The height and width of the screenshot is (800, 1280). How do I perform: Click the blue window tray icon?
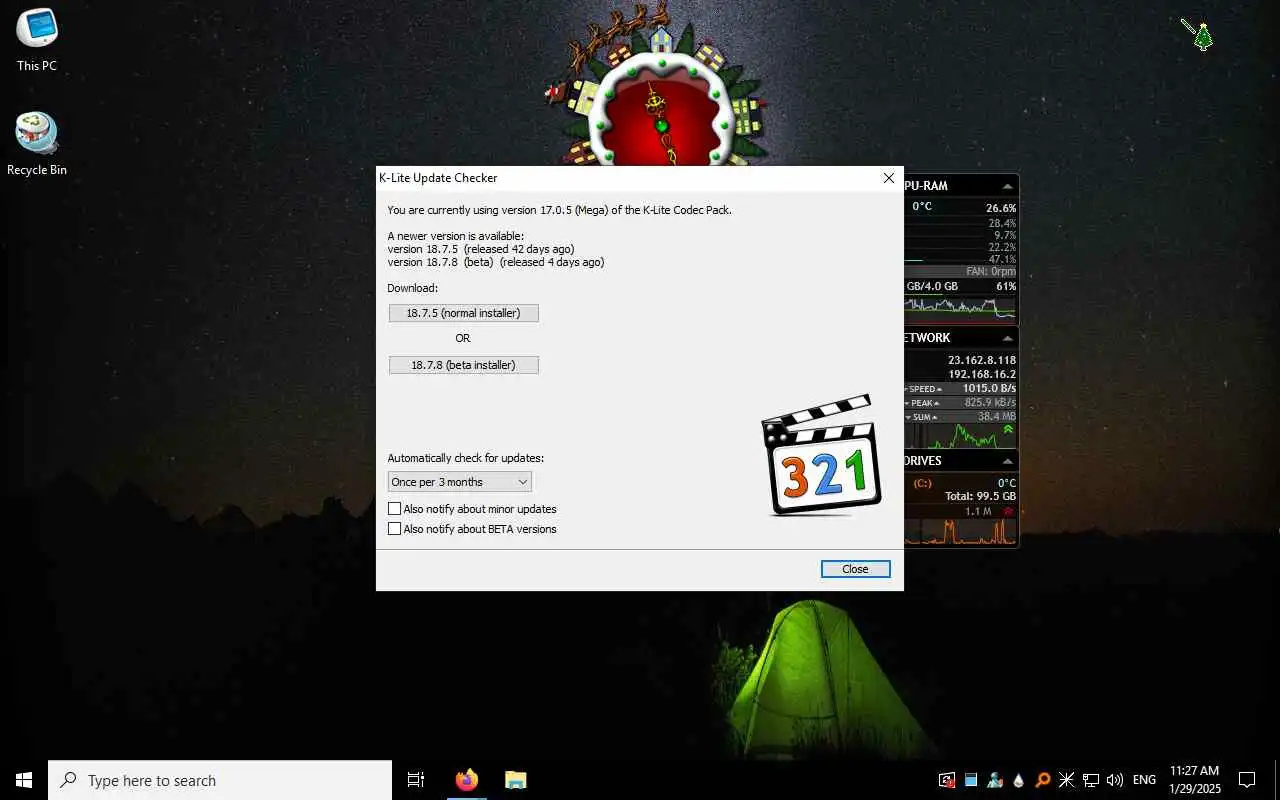click(x=970, y=780)
